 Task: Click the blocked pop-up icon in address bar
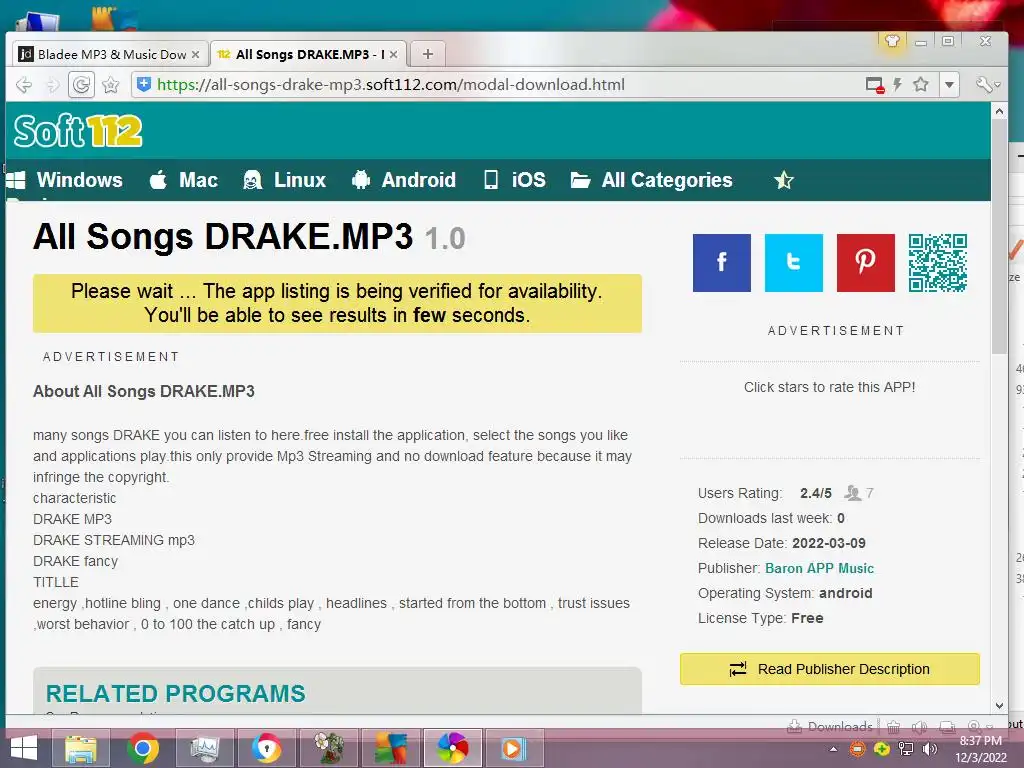874,85
